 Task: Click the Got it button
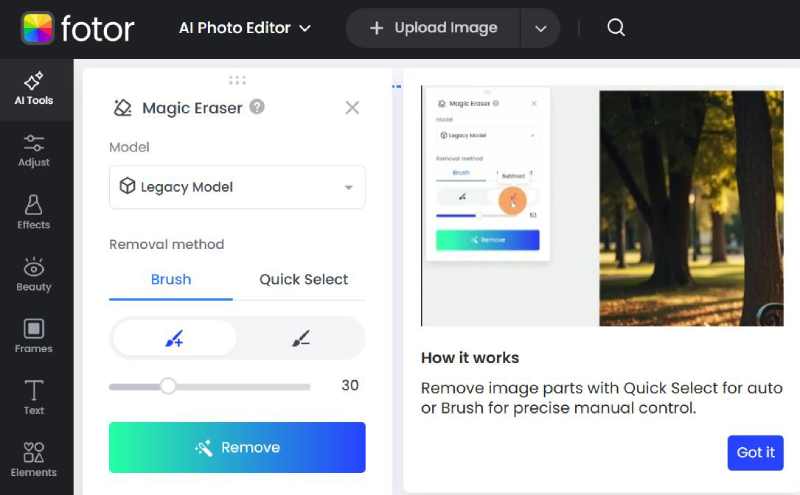(755, 452)
